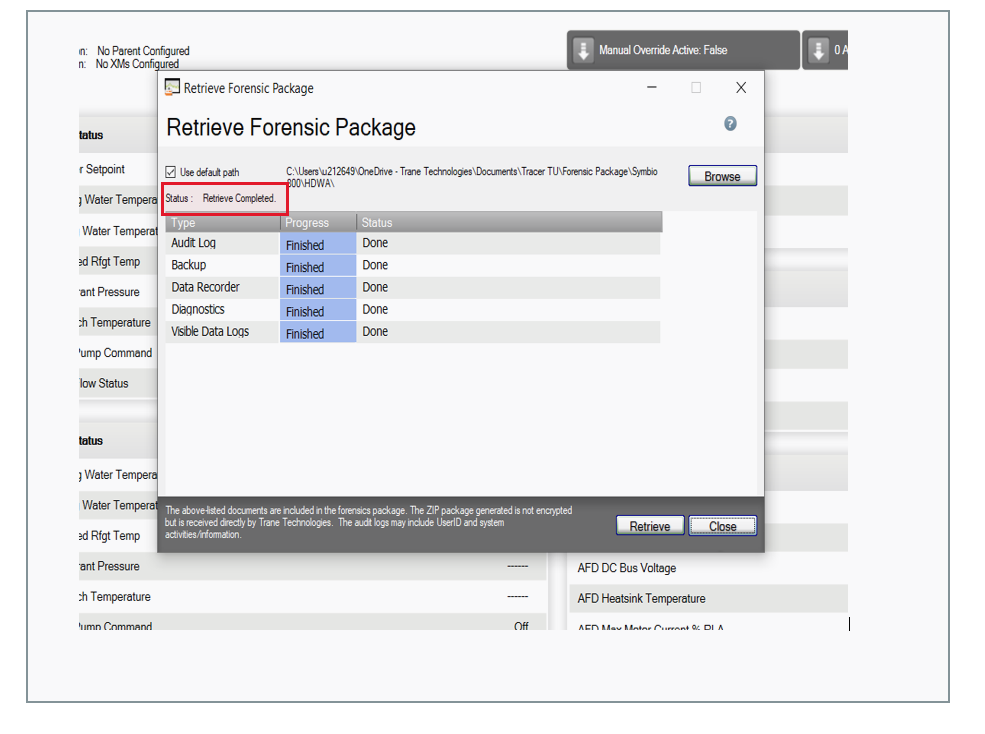This screenshot has width=985, height=734.
Task: Click the Retrieve button
Action: [x=650, y=526]
